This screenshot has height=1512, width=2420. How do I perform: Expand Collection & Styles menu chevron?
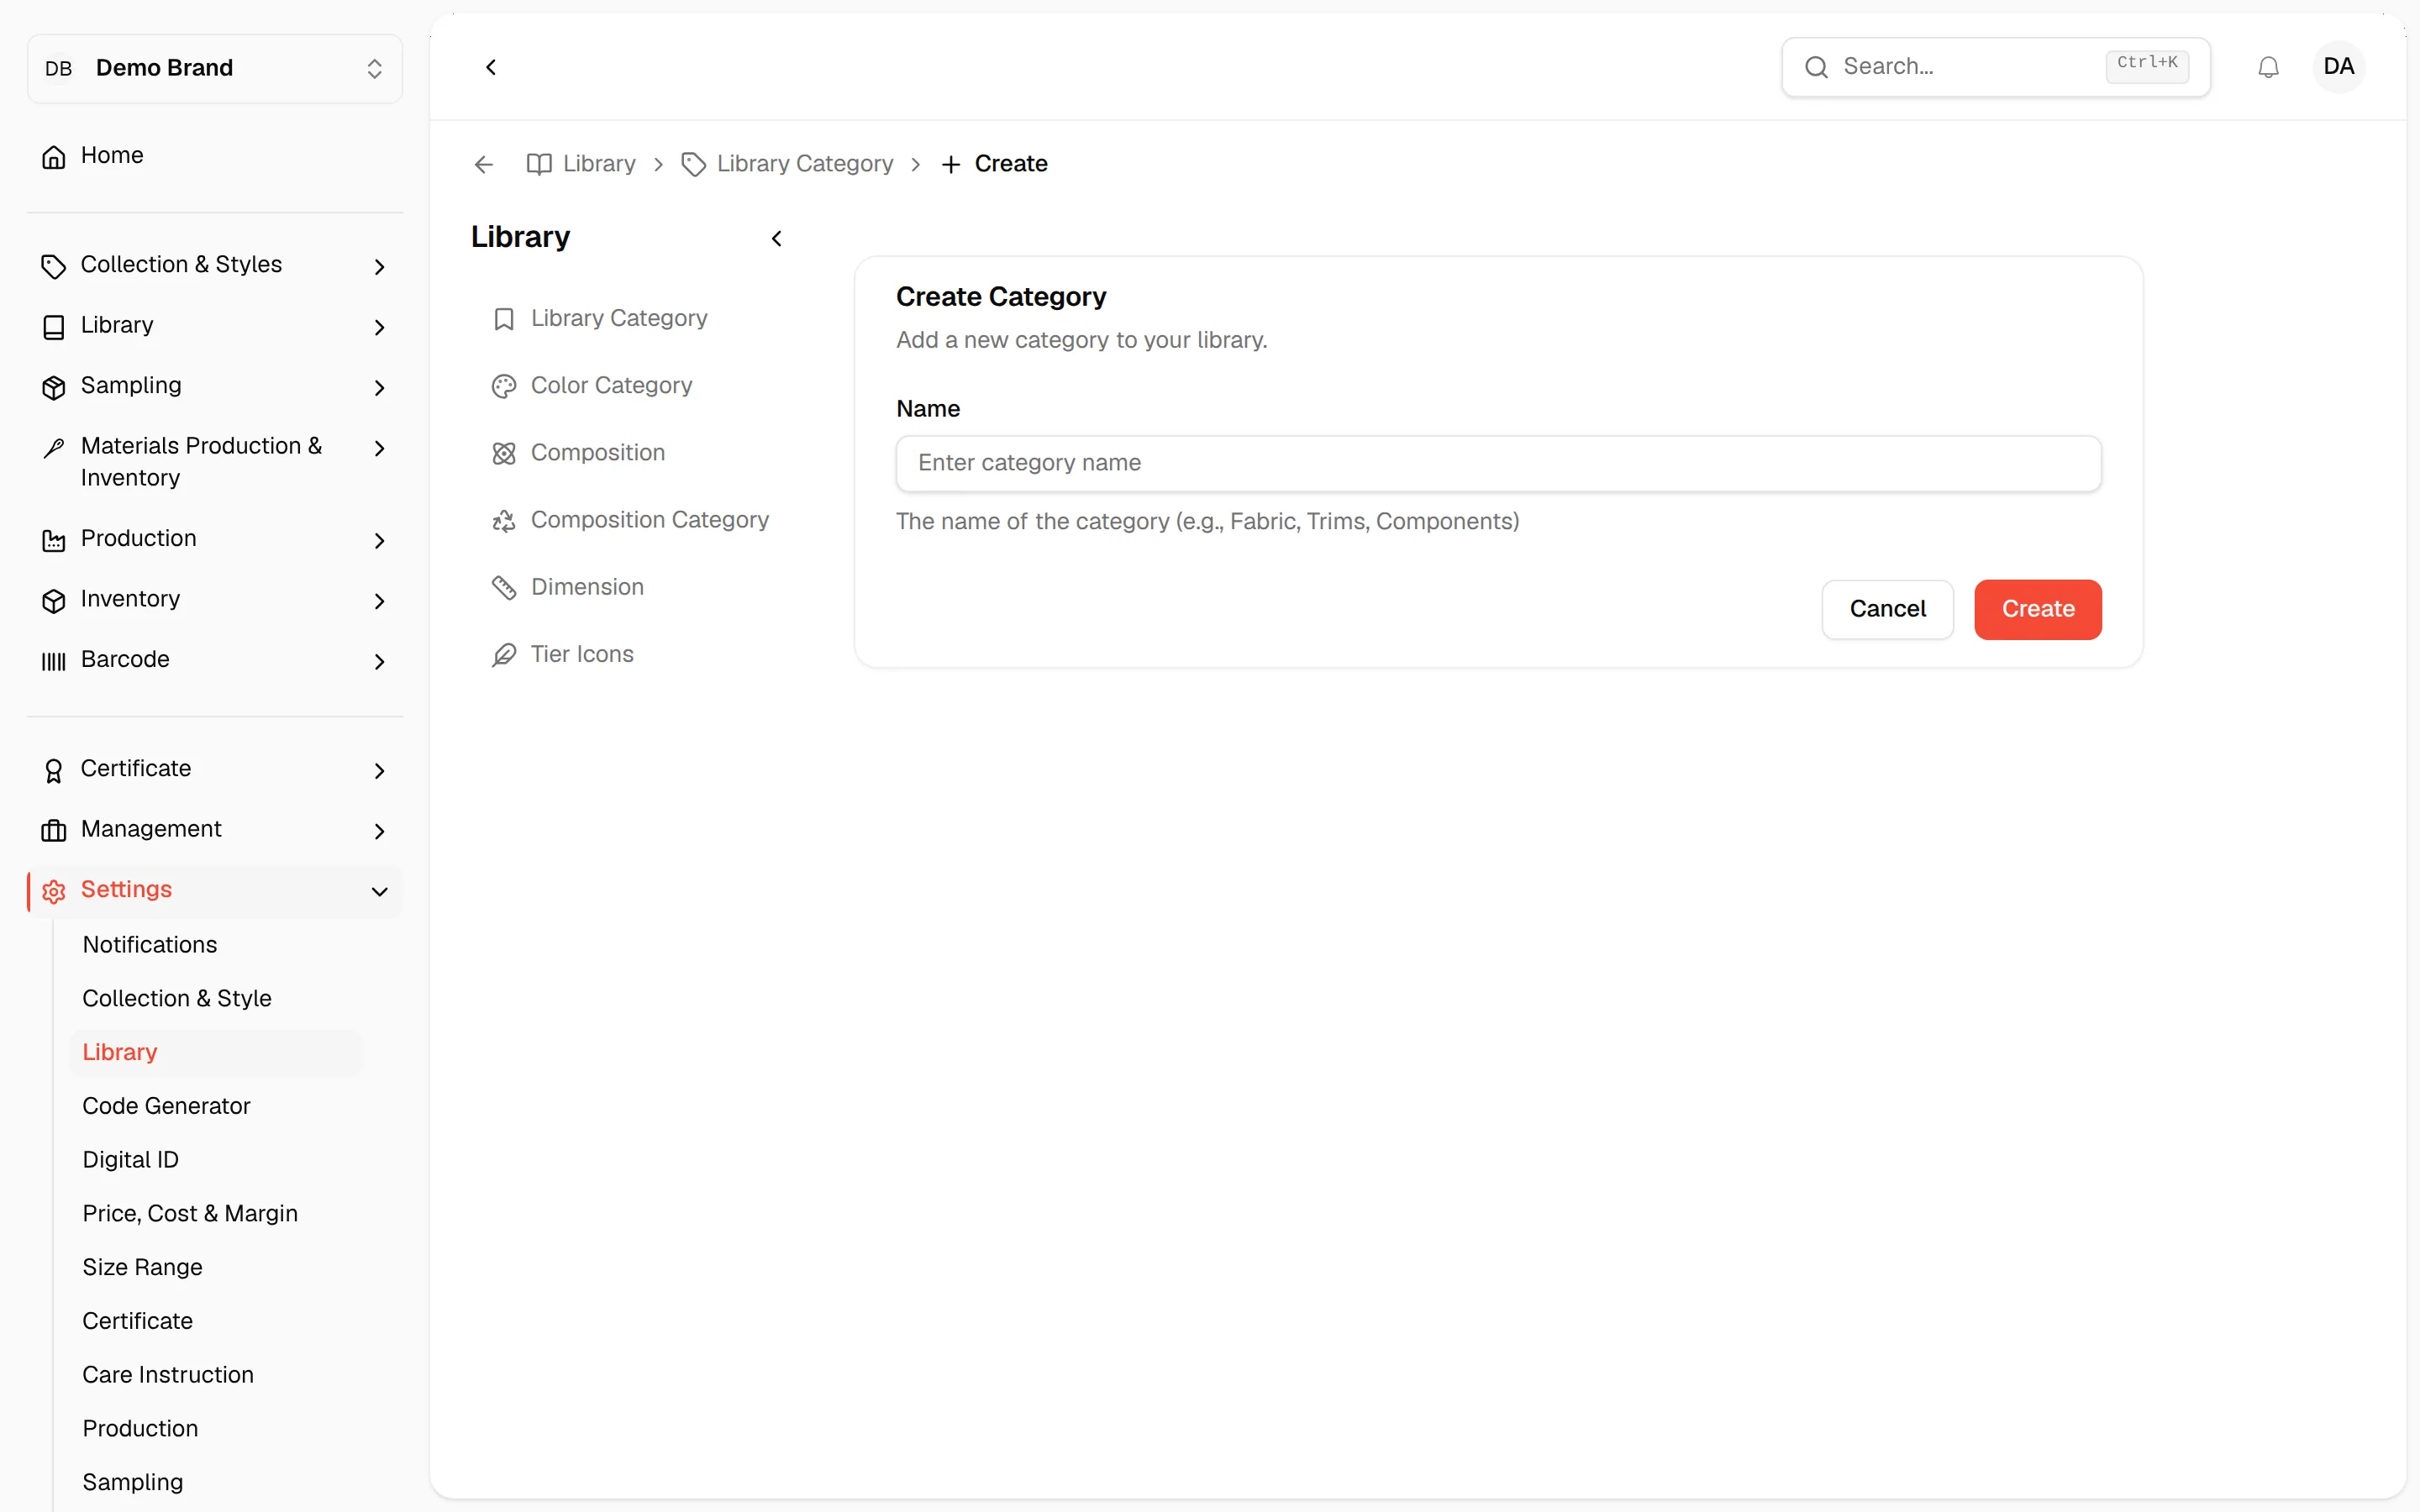point(379,266)
